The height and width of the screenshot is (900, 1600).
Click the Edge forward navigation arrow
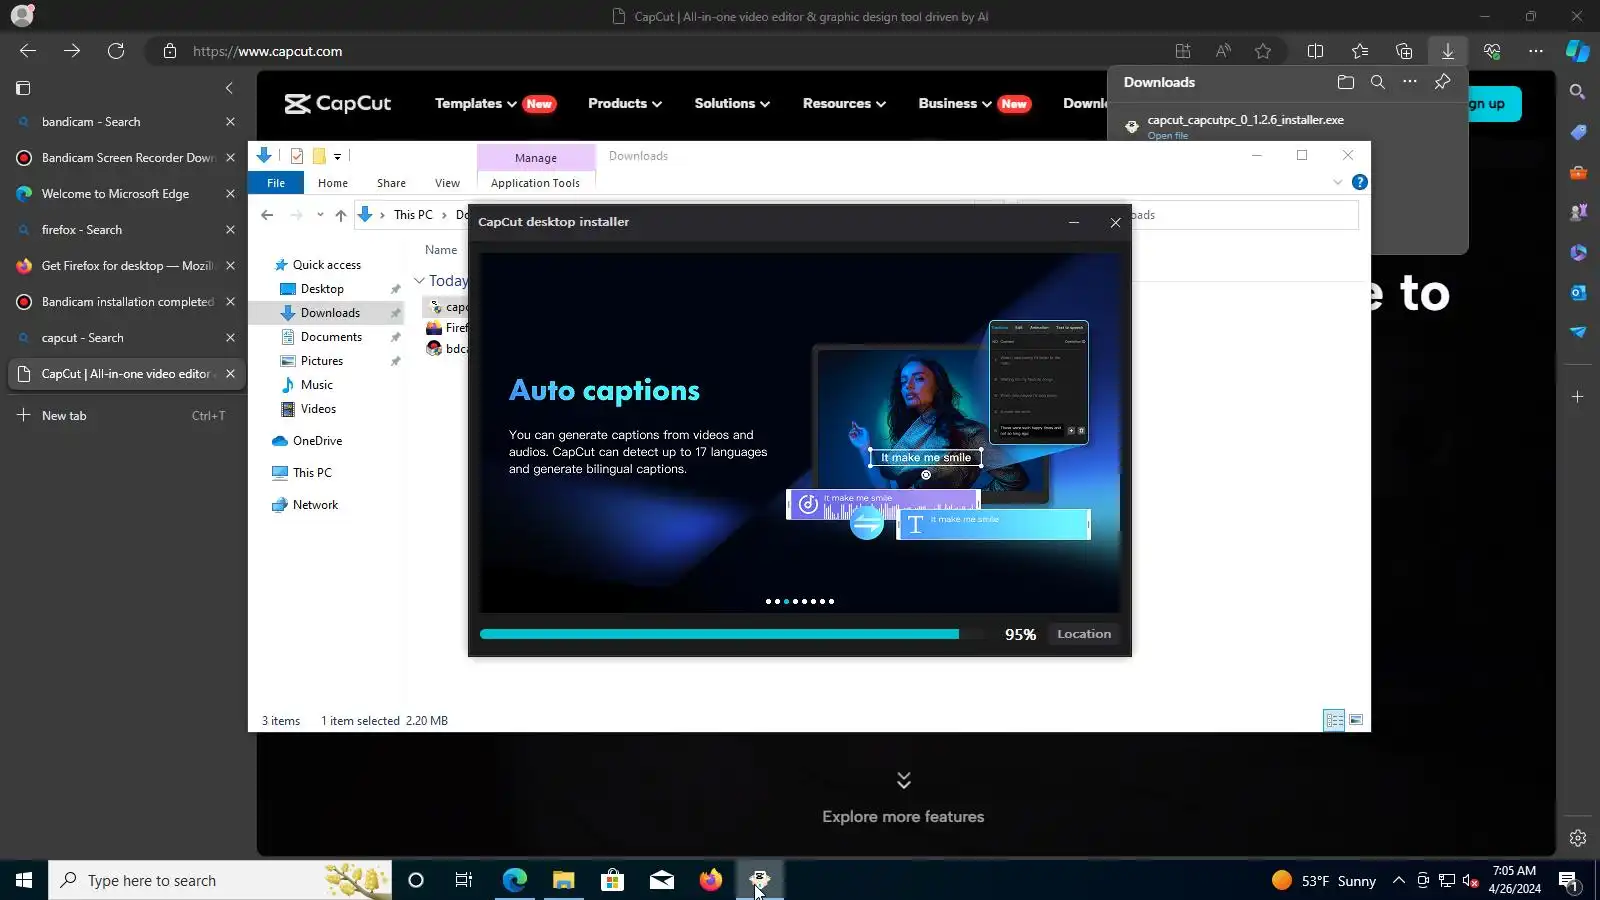[72, 51]
